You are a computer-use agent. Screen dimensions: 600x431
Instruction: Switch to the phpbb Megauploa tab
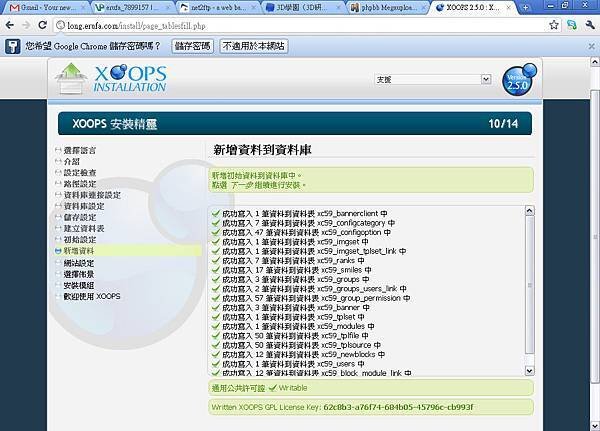389,8
